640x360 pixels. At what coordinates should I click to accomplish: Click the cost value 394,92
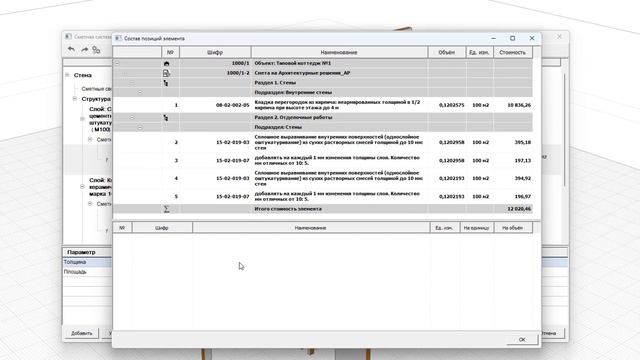522,178
